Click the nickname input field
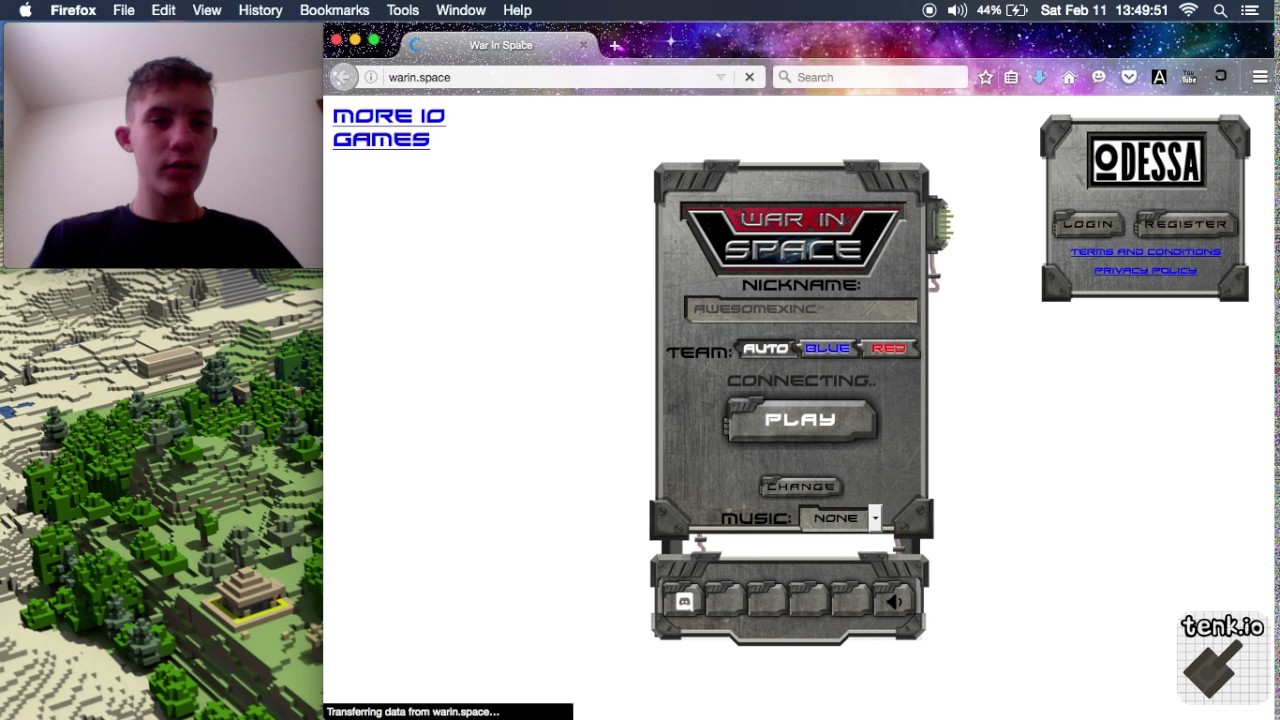This screenshot has height=720, width=1280. click(x=800, y=309)
